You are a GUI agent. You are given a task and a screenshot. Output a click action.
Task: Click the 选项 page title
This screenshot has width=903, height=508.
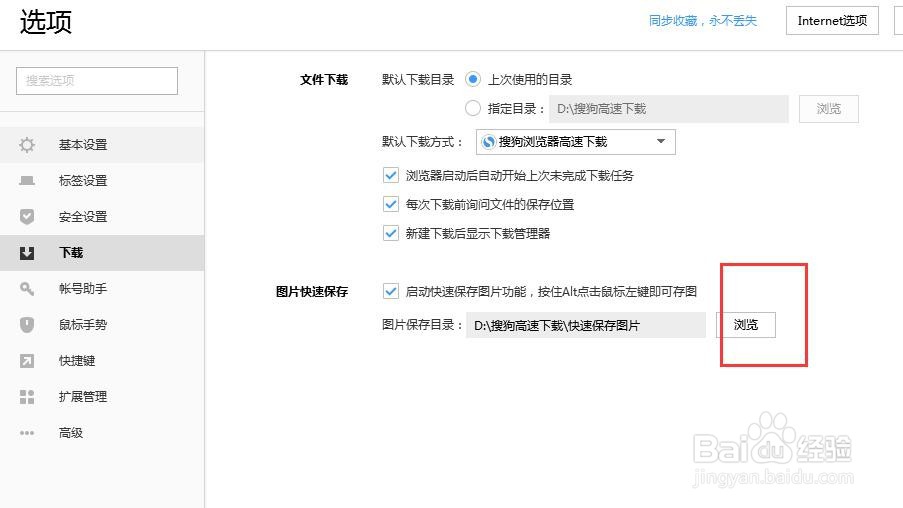pos(45,22)
